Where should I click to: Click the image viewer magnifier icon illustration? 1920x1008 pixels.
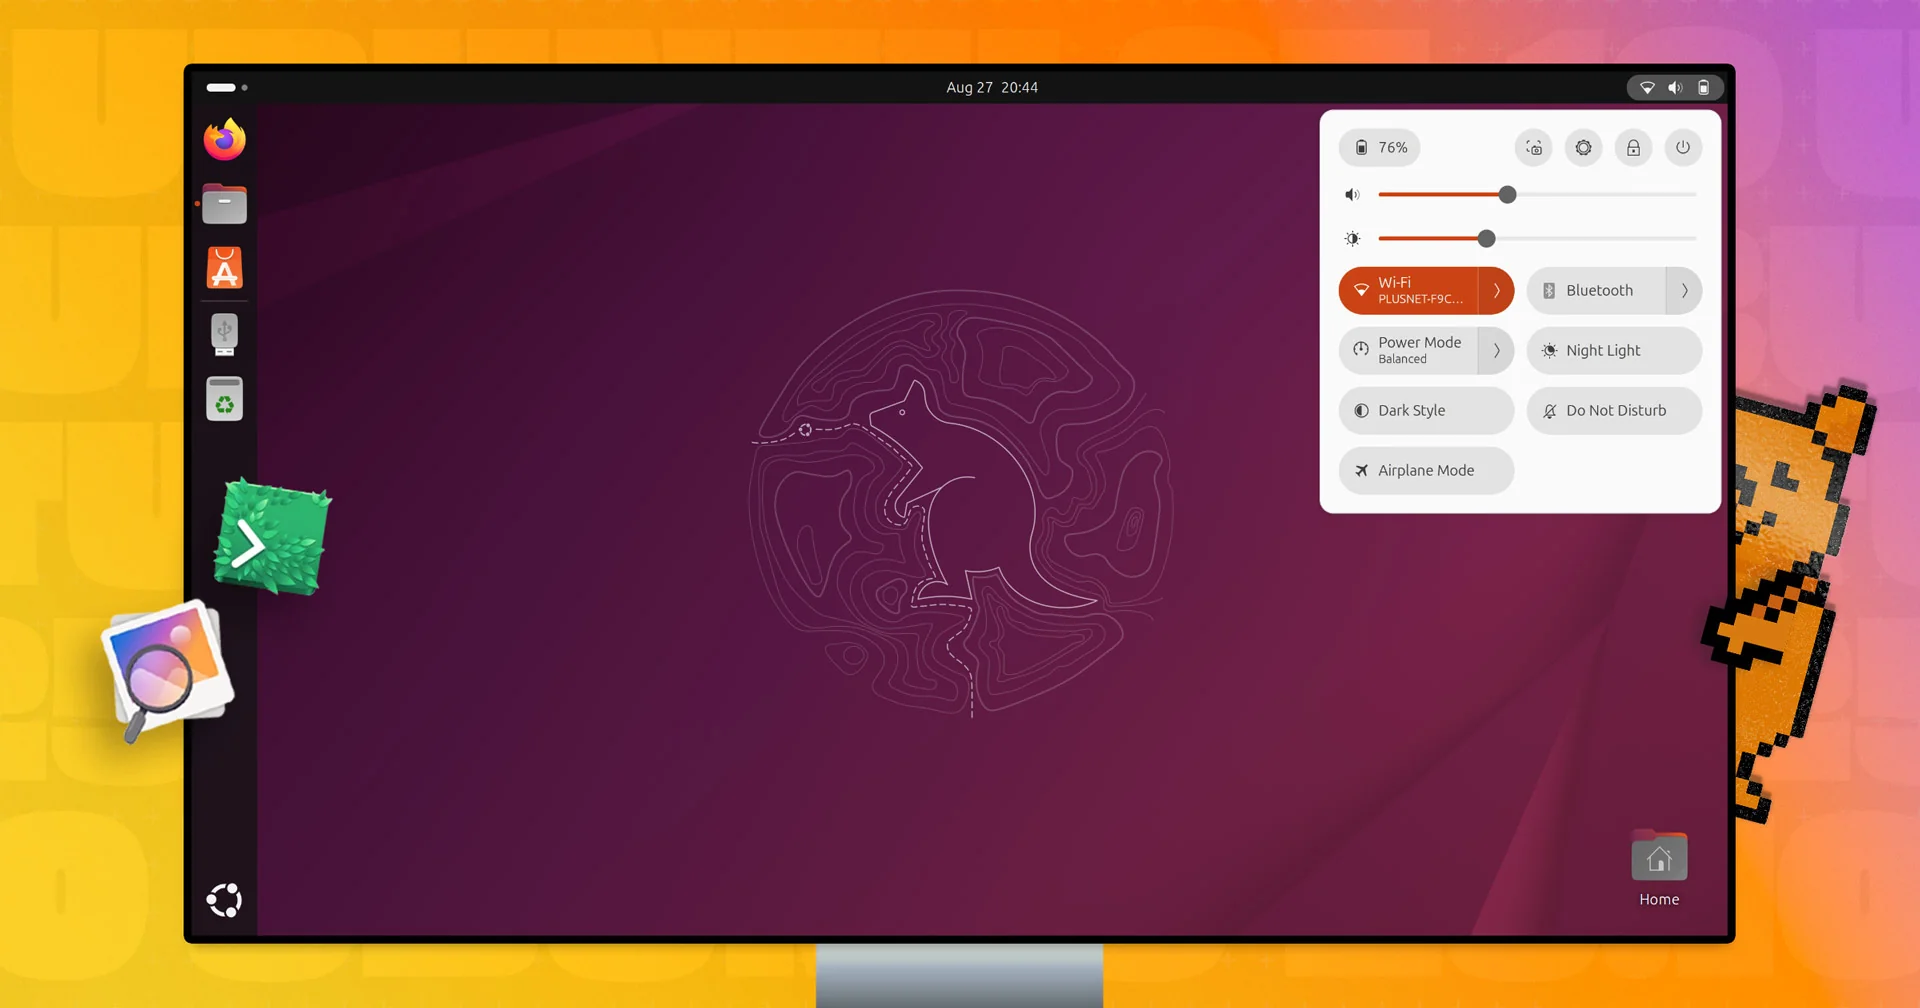click(168, 670)
